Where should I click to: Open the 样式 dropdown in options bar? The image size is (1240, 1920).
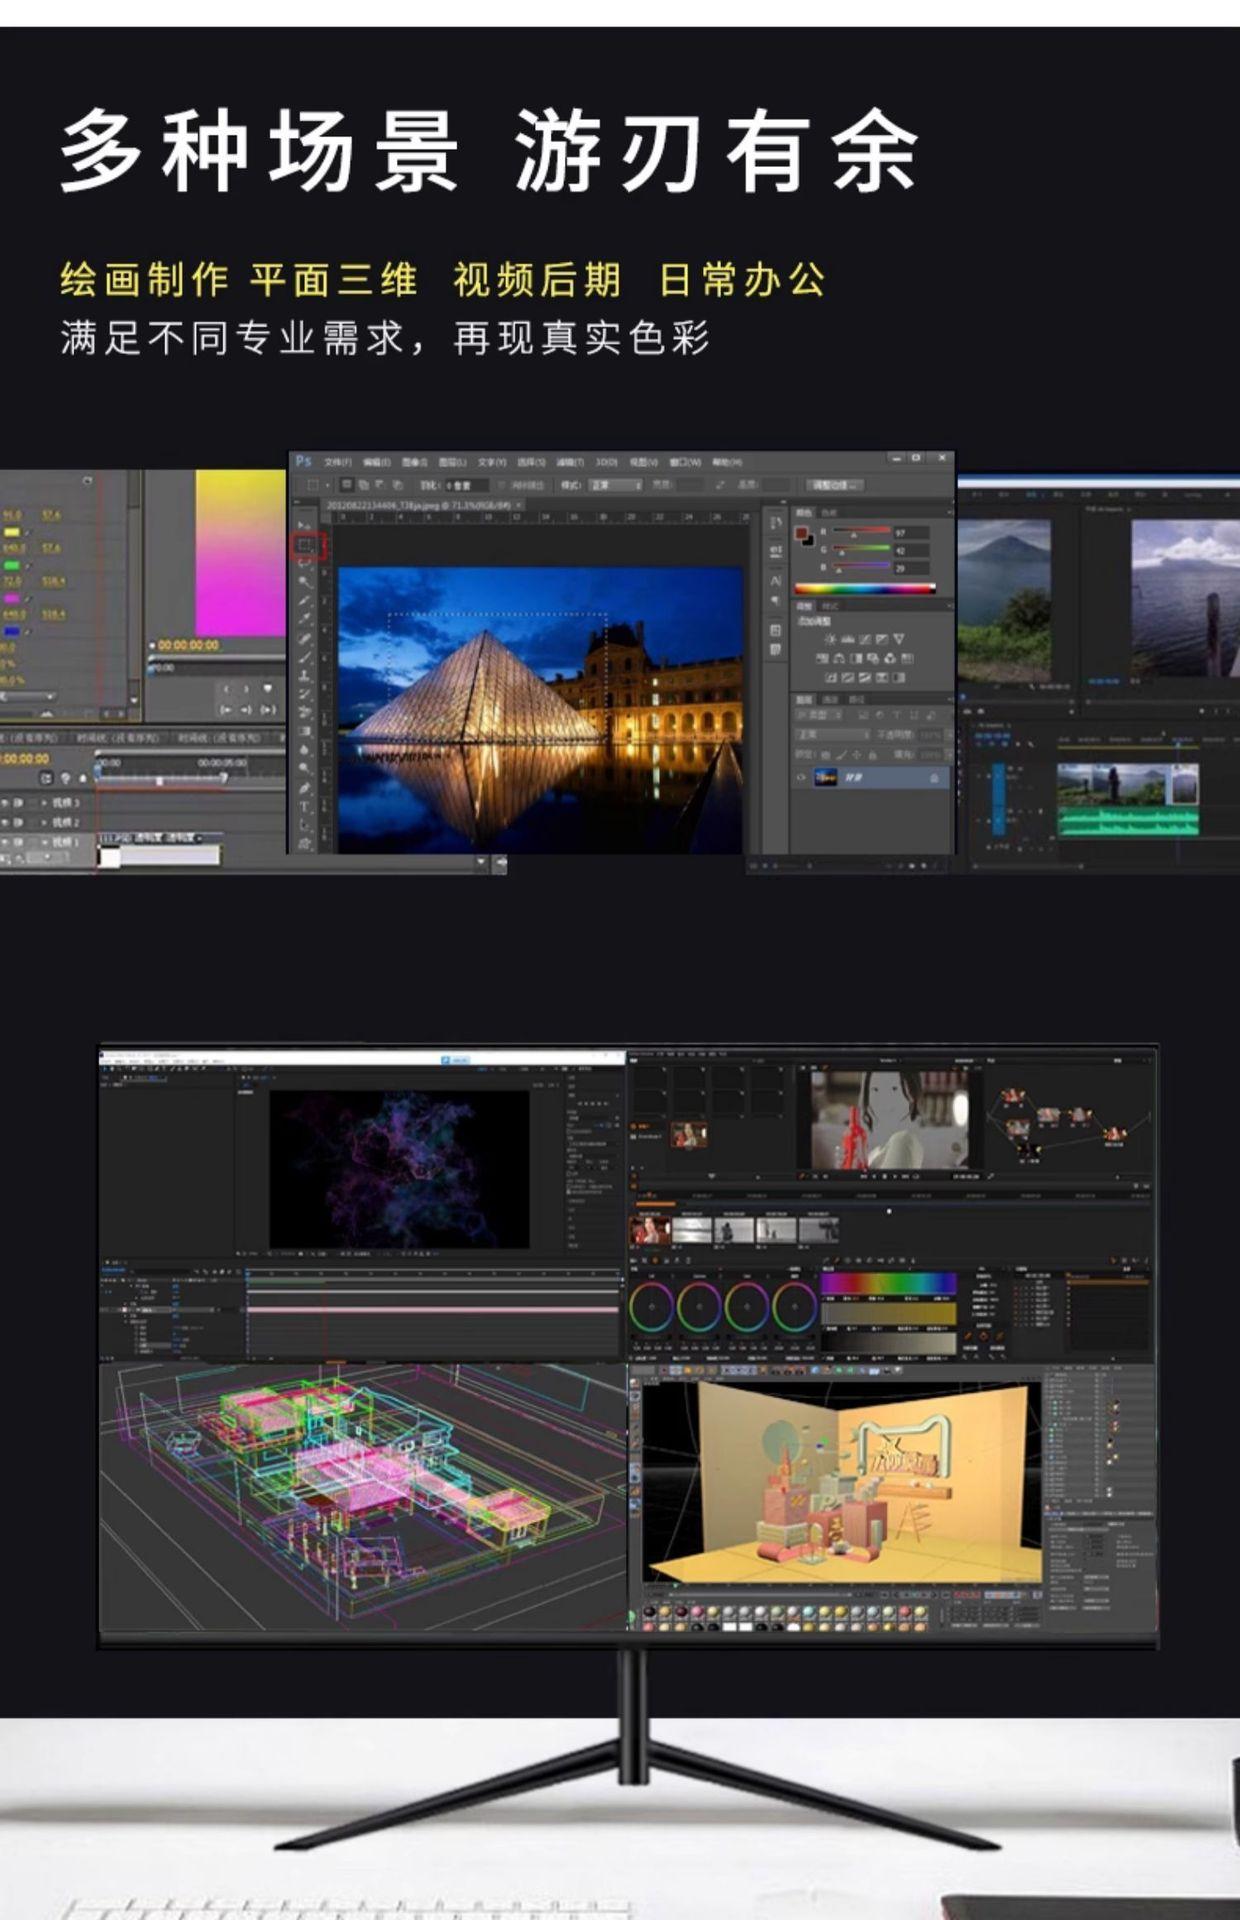[x=614, y=485]
